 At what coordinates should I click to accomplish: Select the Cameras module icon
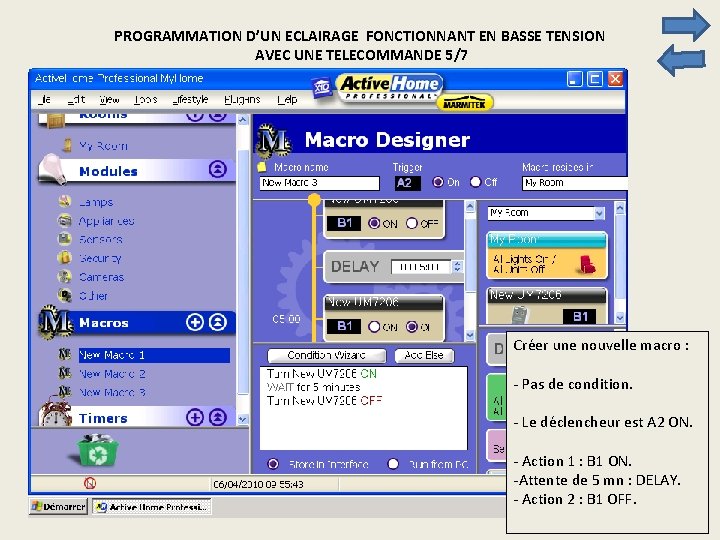(x=65, y=276)
